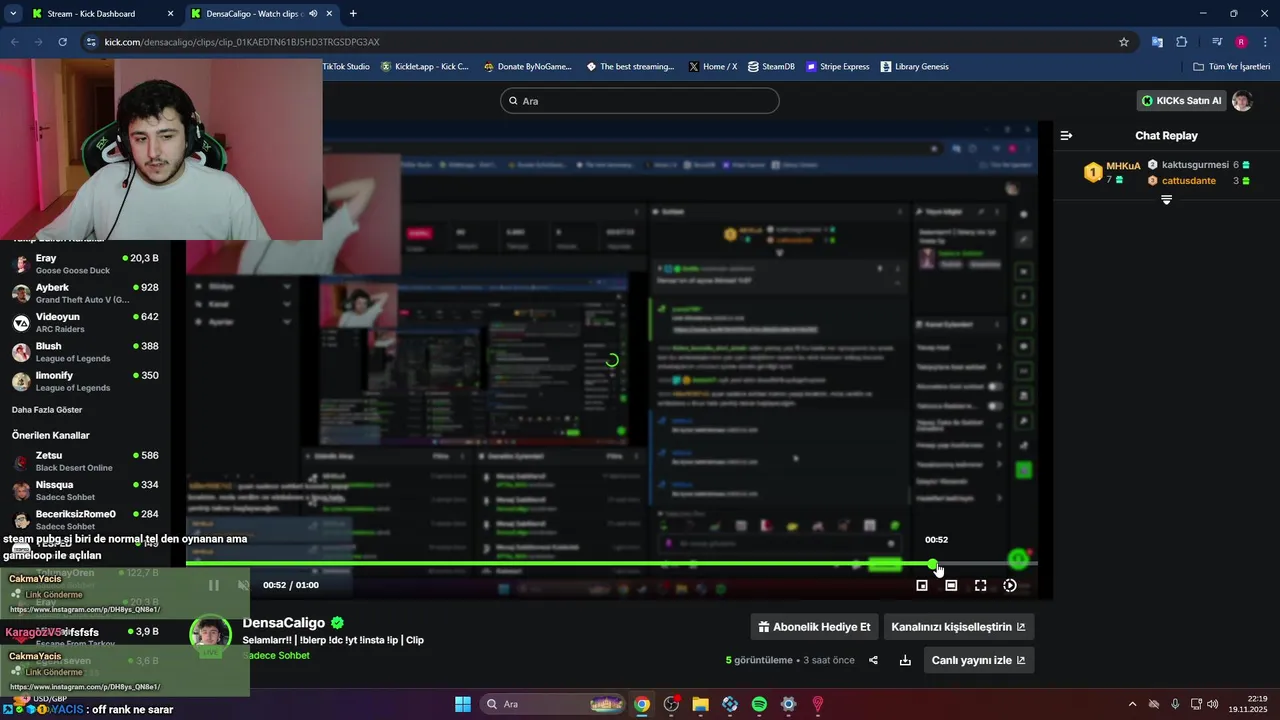Viewport: 1280px width, 720px height.
Task: Open limonify channel in sidebar
Action: point(85,381)
